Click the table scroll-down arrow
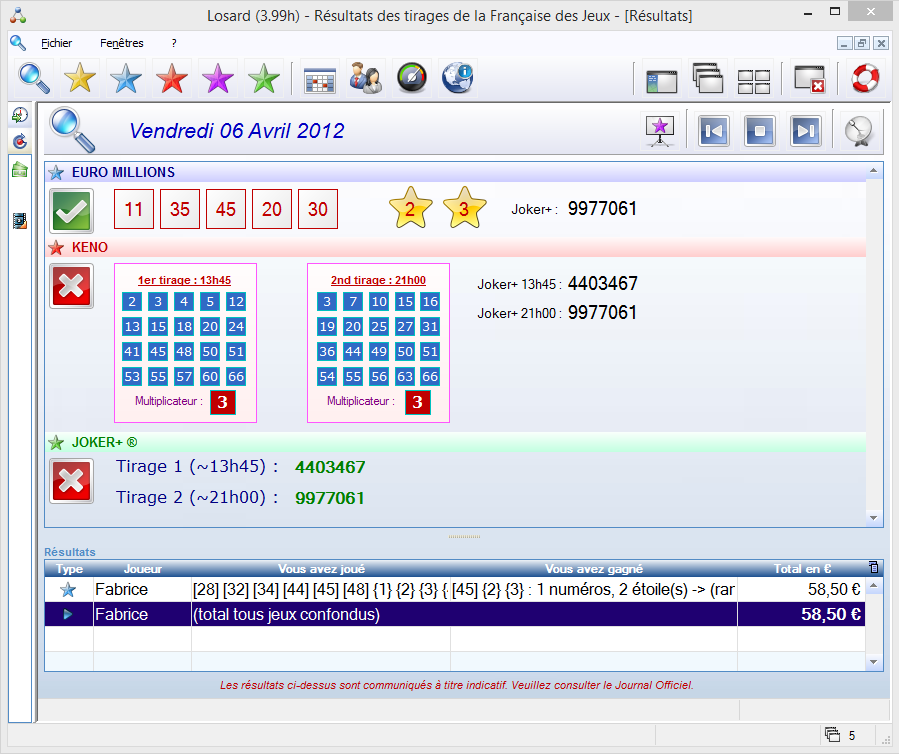This screenshot has width=899, height=754. (873, 661)
